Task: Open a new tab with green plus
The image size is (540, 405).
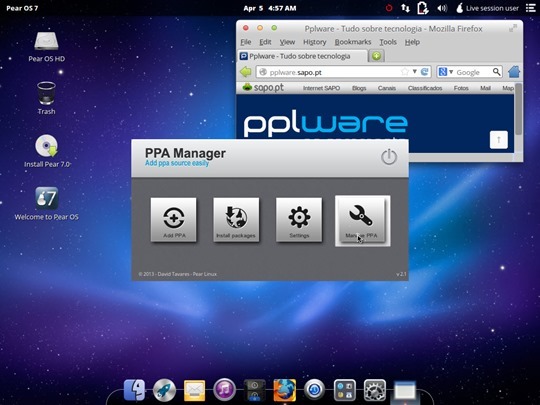Action: click(376, 56)
